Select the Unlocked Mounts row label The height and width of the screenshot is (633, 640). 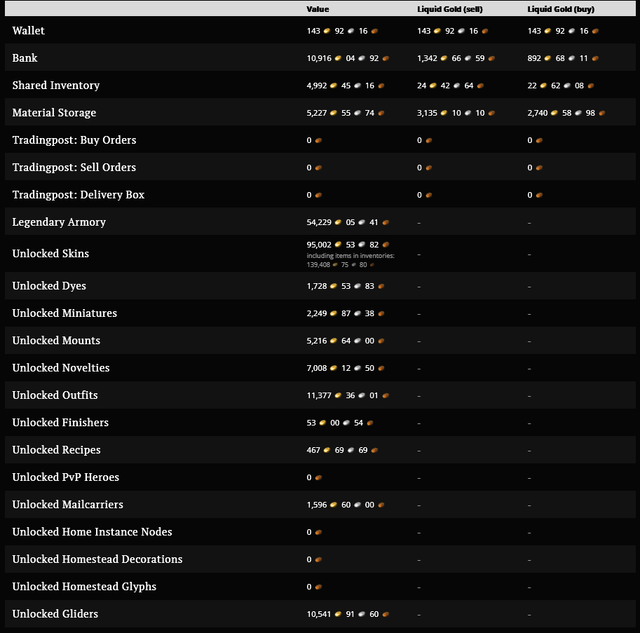56,340
